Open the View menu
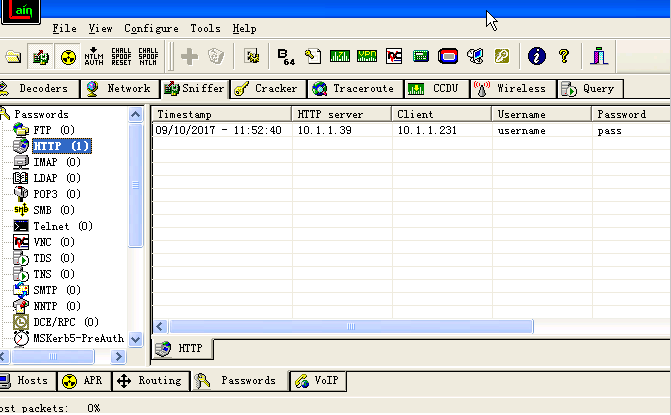 (x=101, y=29)
